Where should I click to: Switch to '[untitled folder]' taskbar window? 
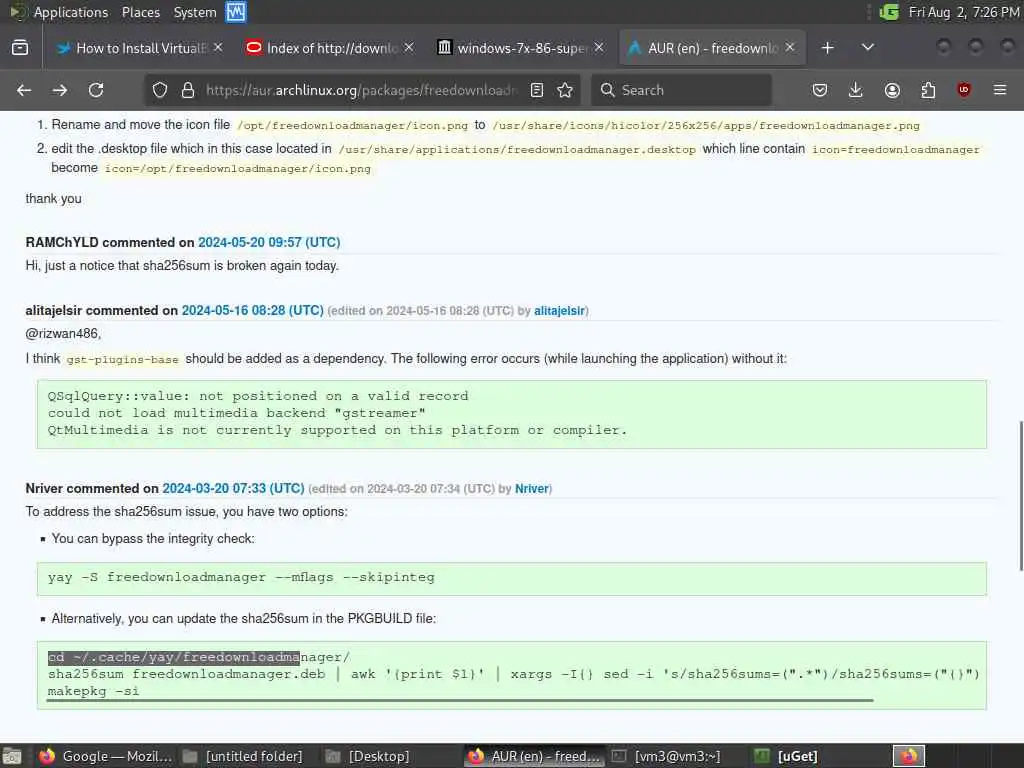coord(243,756)
